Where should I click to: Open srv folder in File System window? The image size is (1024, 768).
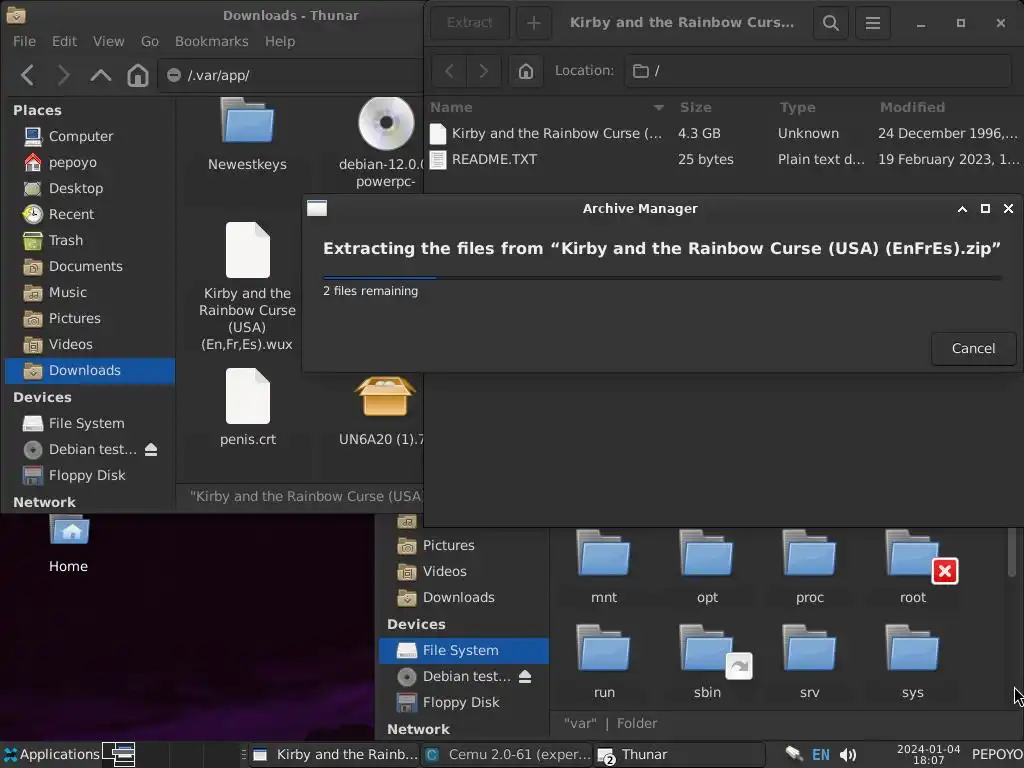click(810, 662)
